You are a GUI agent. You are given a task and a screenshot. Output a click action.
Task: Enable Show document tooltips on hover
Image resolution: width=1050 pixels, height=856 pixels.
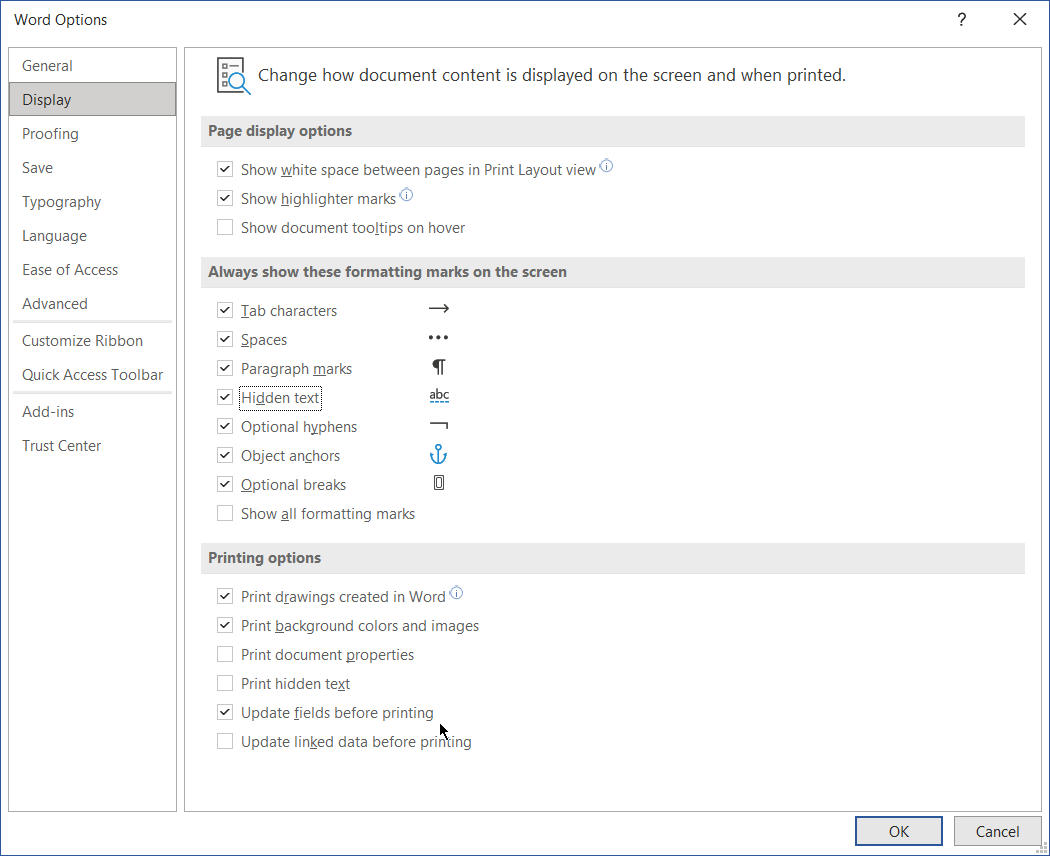click(x=225, y=228)
